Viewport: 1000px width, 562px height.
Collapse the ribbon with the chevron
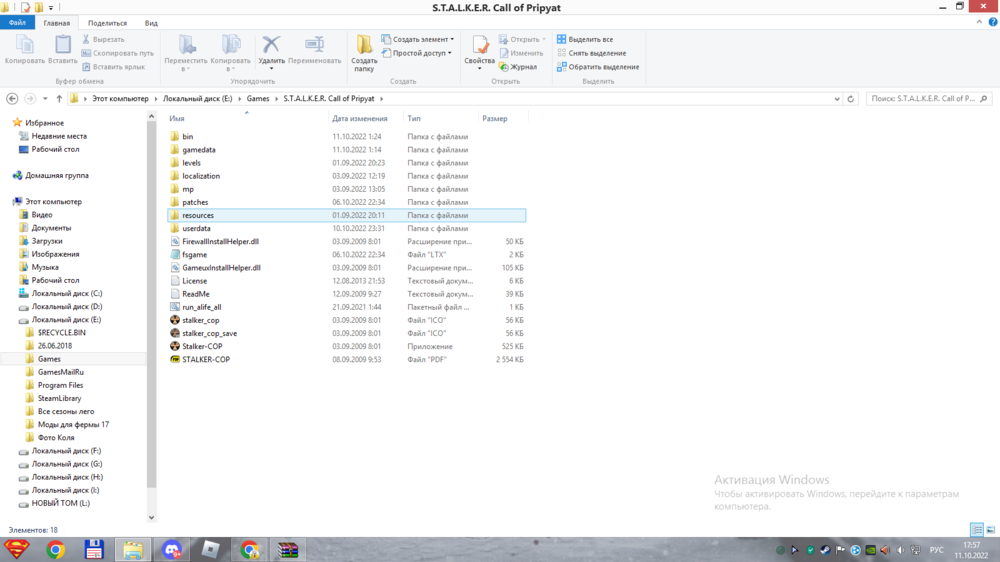coord(978,23)
